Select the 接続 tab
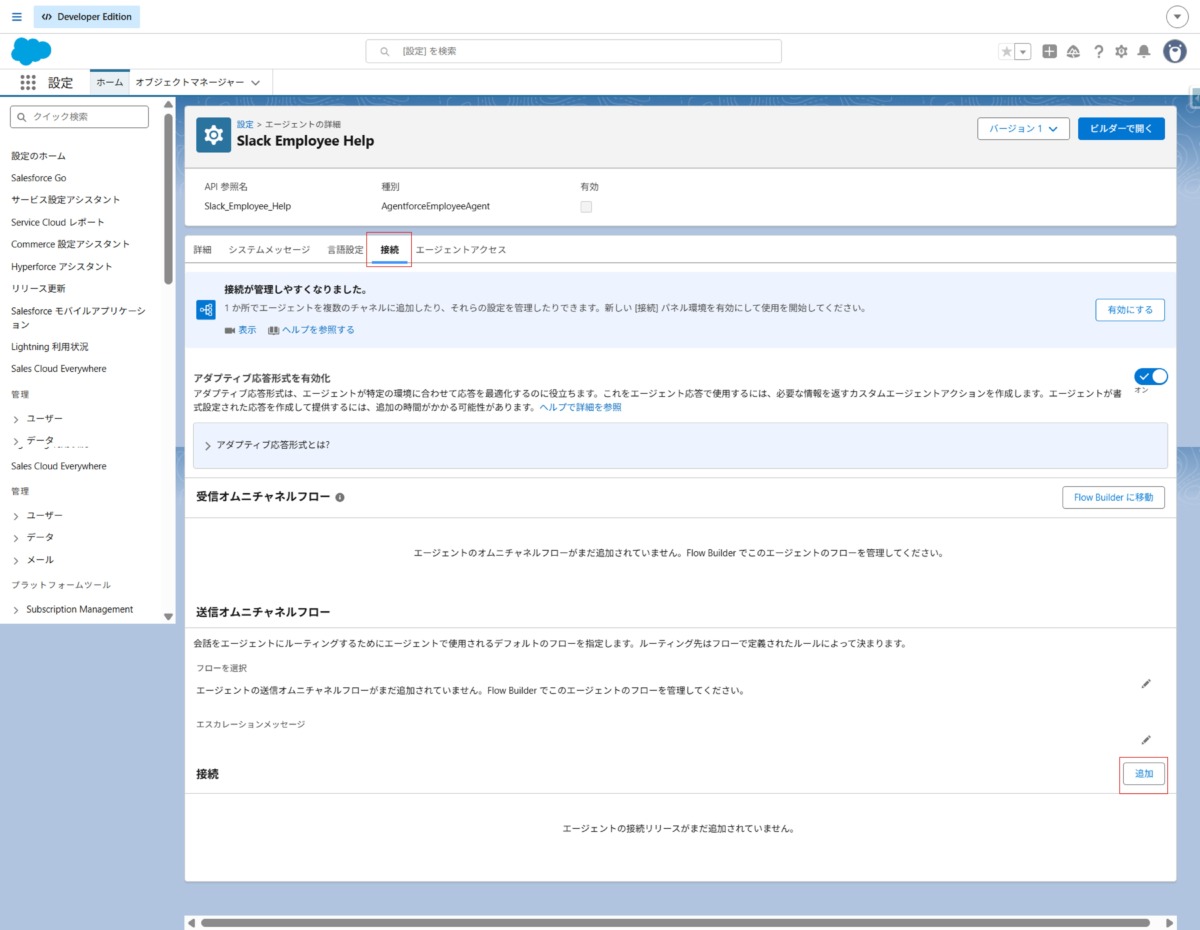1200x930 pixels. [x=390, y=250]
